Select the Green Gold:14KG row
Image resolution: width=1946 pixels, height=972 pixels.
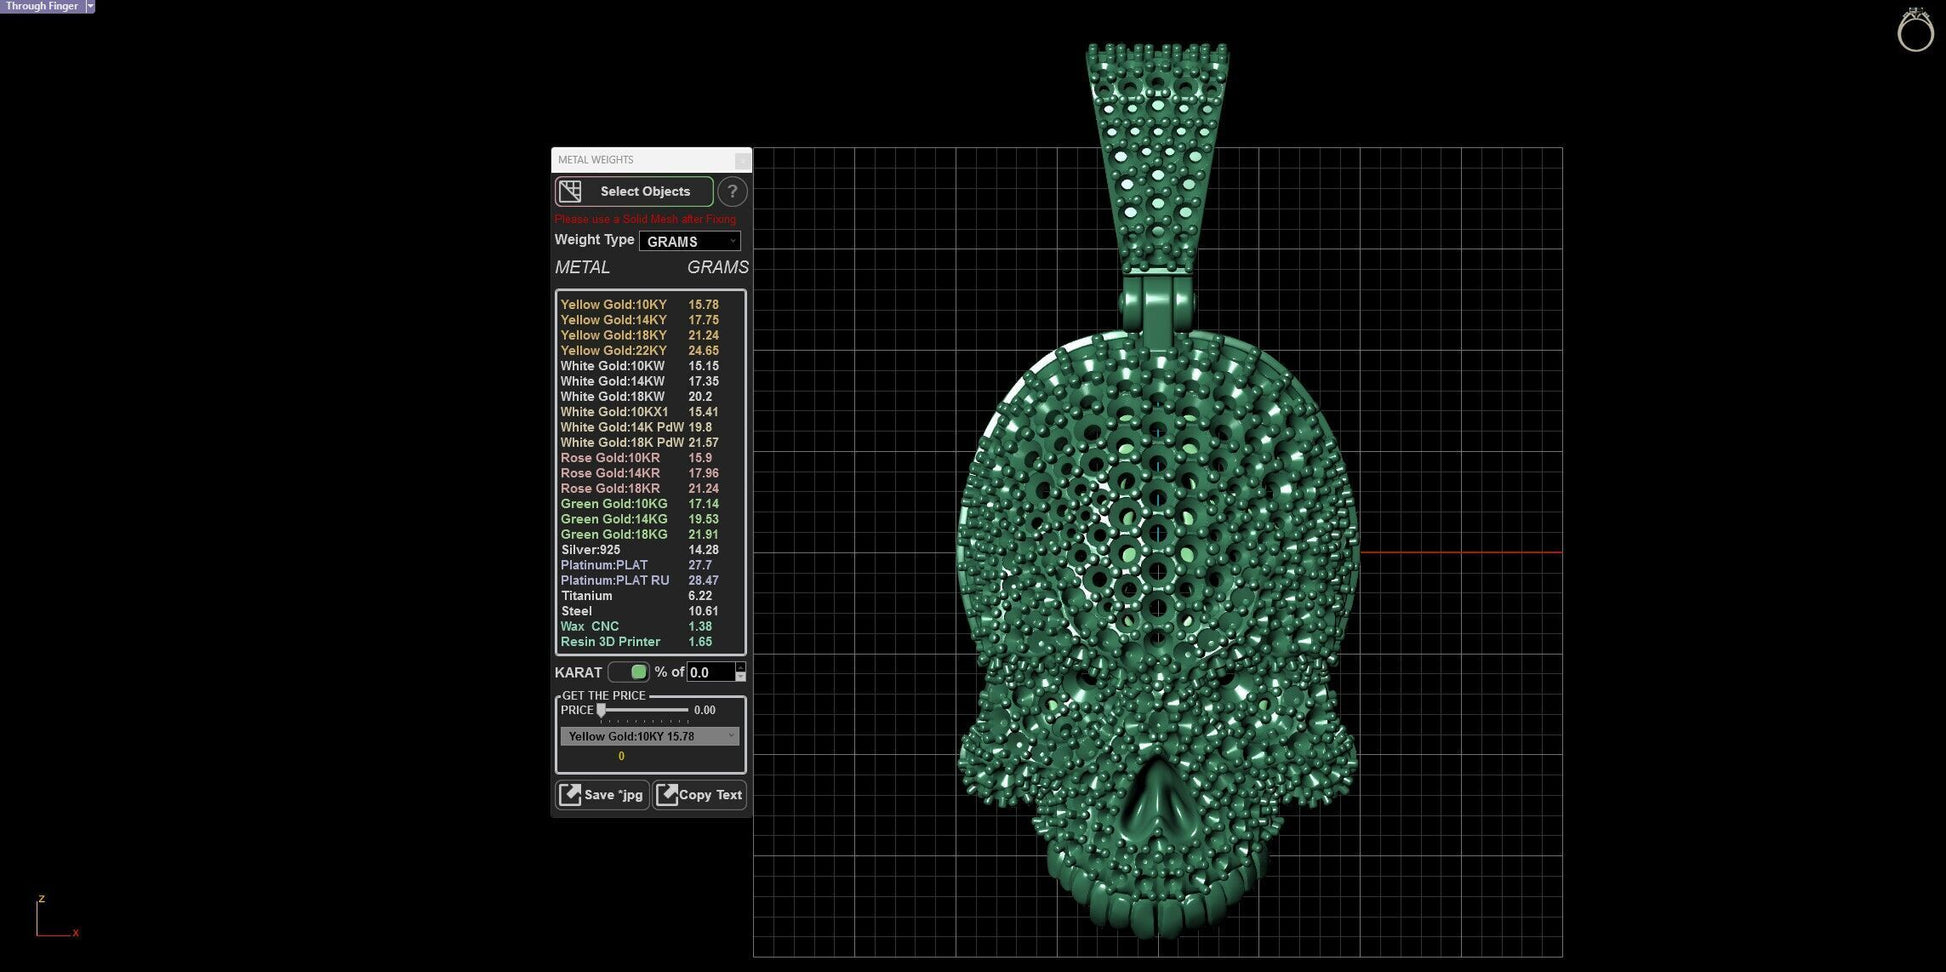coord(650,519)
